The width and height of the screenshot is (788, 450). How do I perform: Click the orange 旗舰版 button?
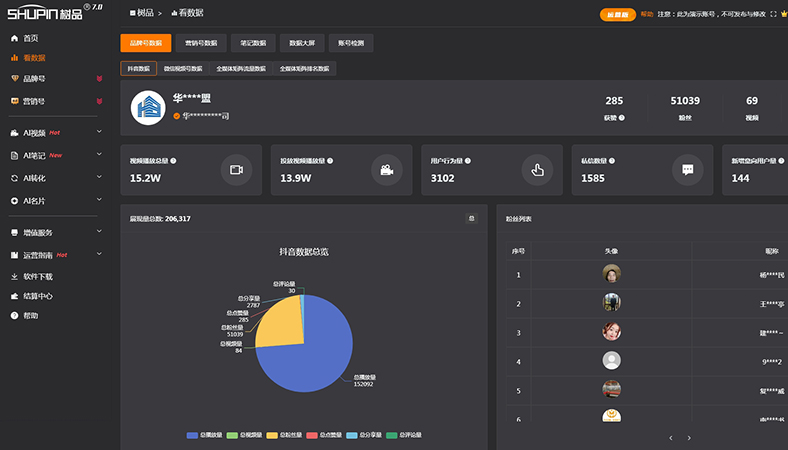coord(617,15)
